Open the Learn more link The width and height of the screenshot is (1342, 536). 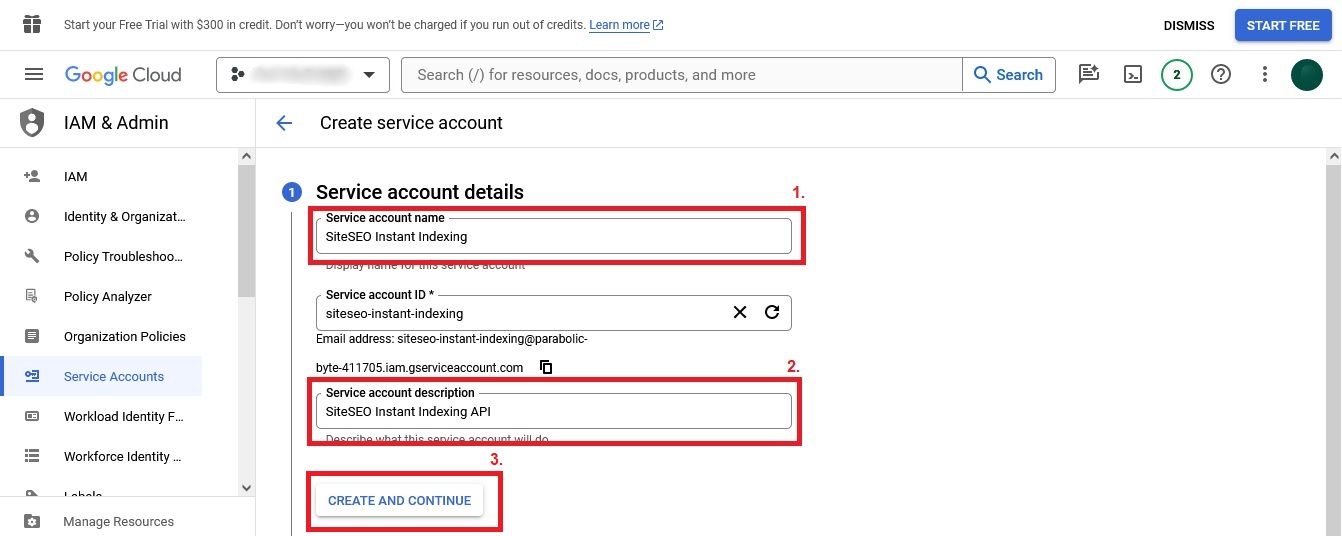(626, 25)
